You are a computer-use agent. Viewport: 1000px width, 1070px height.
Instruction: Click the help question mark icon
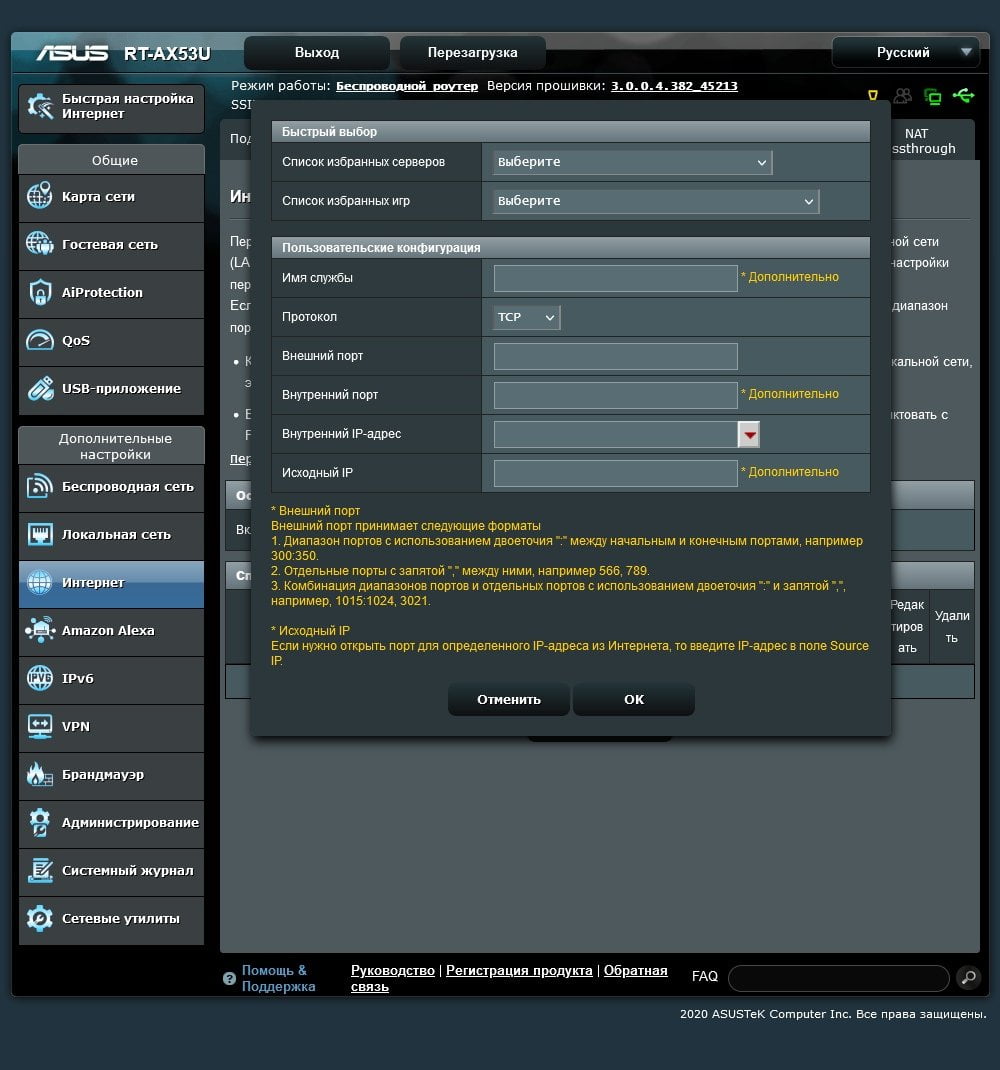(x=229, y=978)
